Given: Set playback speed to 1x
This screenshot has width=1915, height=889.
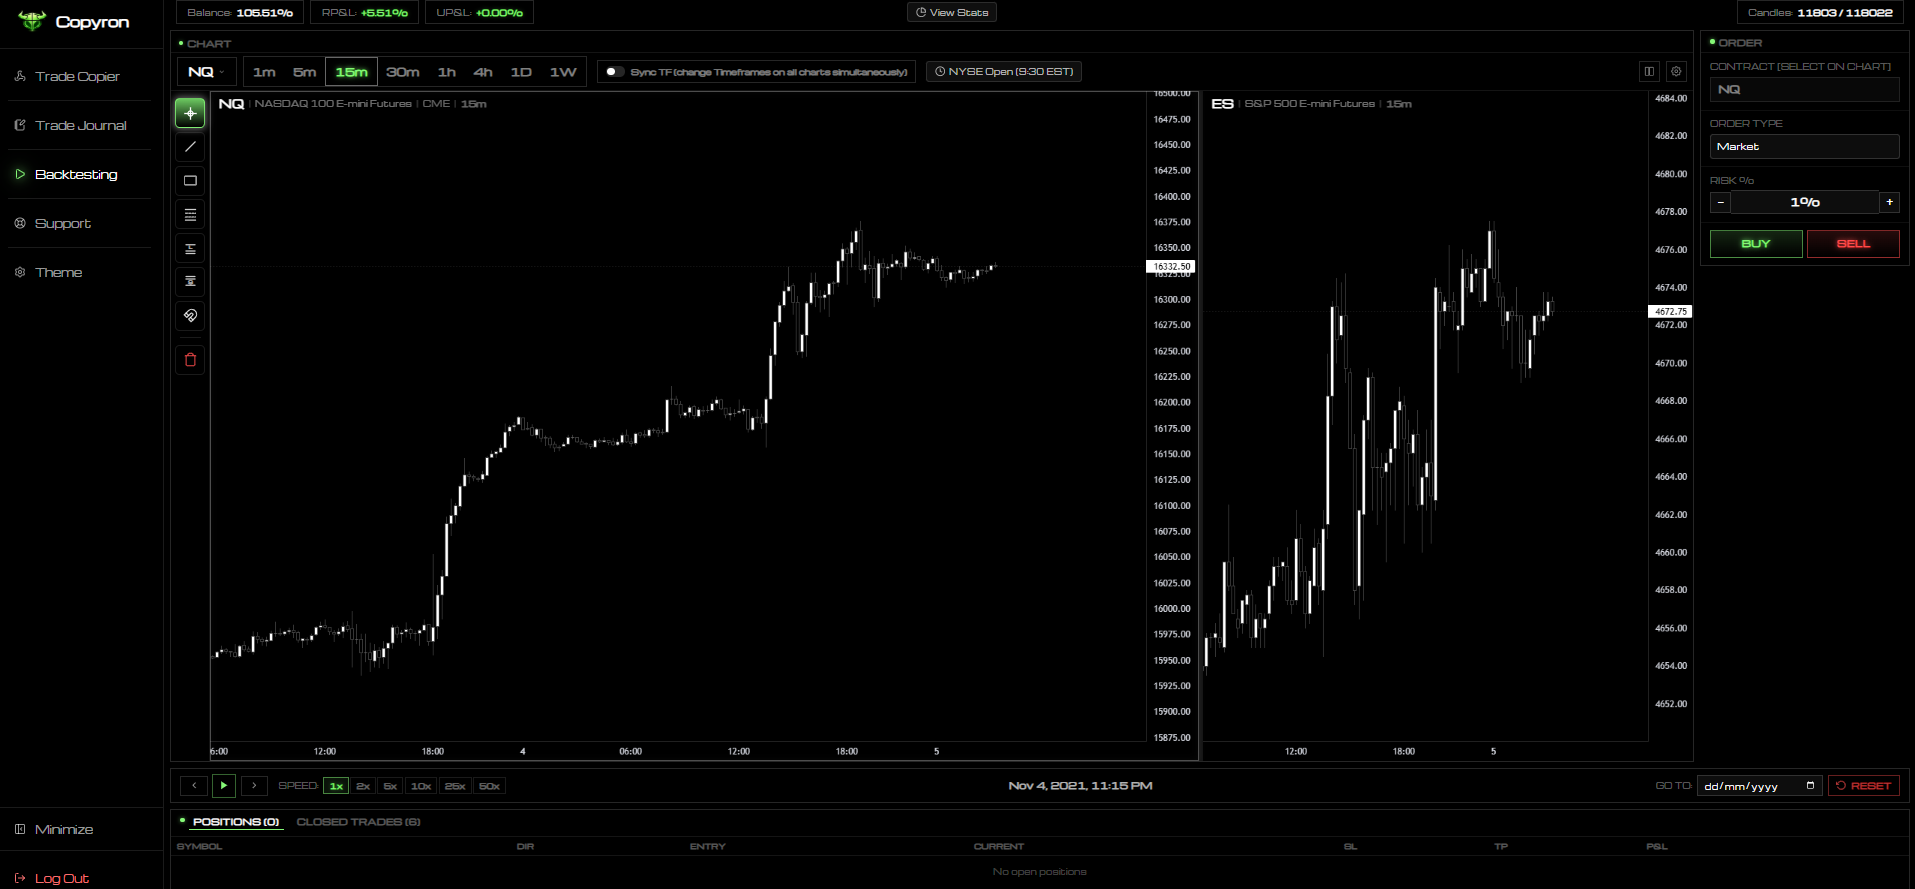Looking at the screenshot, I should coord(336,786).
